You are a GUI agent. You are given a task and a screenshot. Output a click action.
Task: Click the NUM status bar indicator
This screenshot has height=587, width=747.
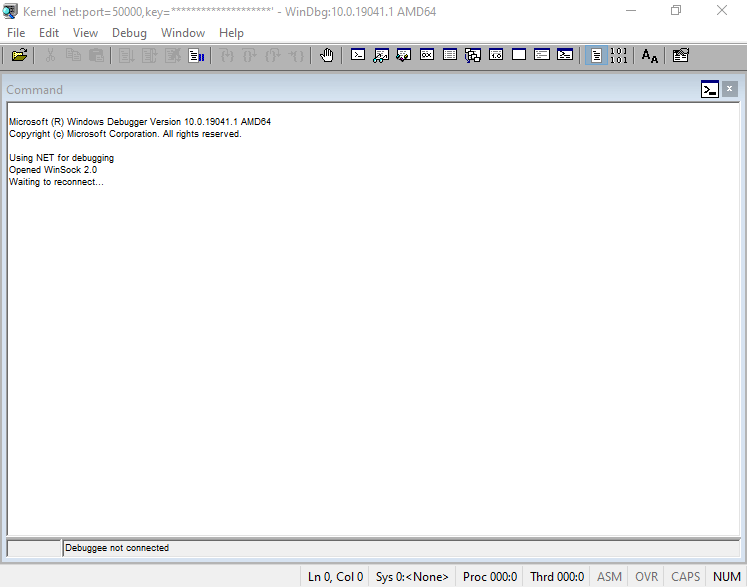(x=727, y=577)
